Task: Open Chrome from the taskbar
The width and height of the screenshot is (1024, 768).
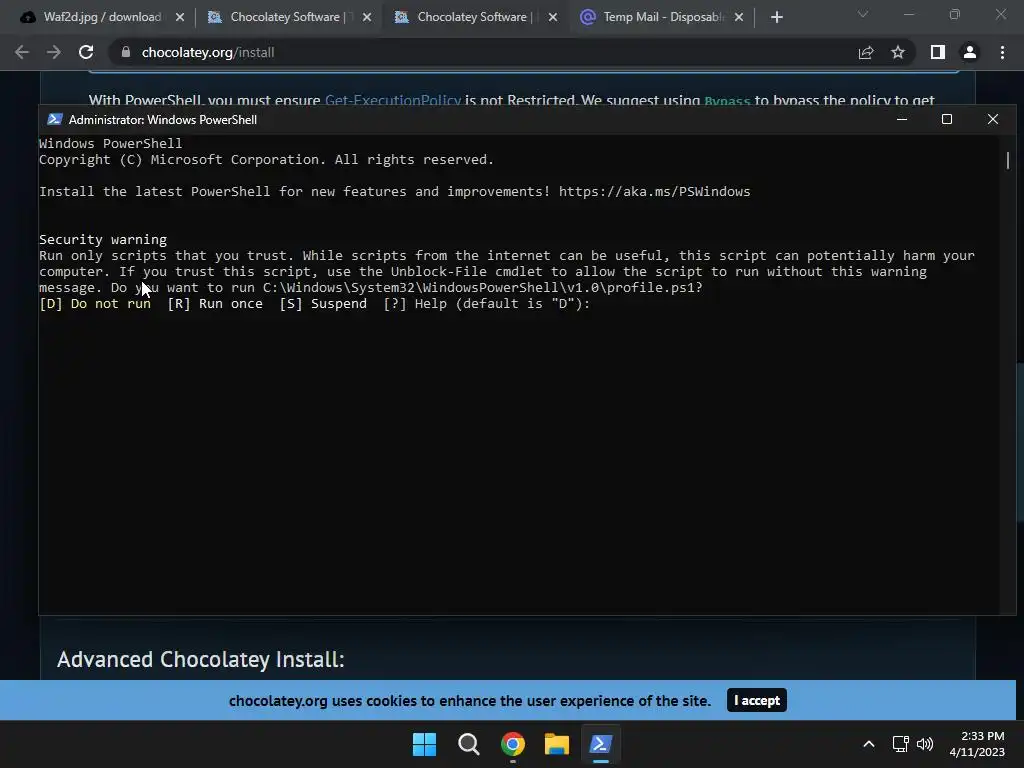Action: click(x=513, y=744)
